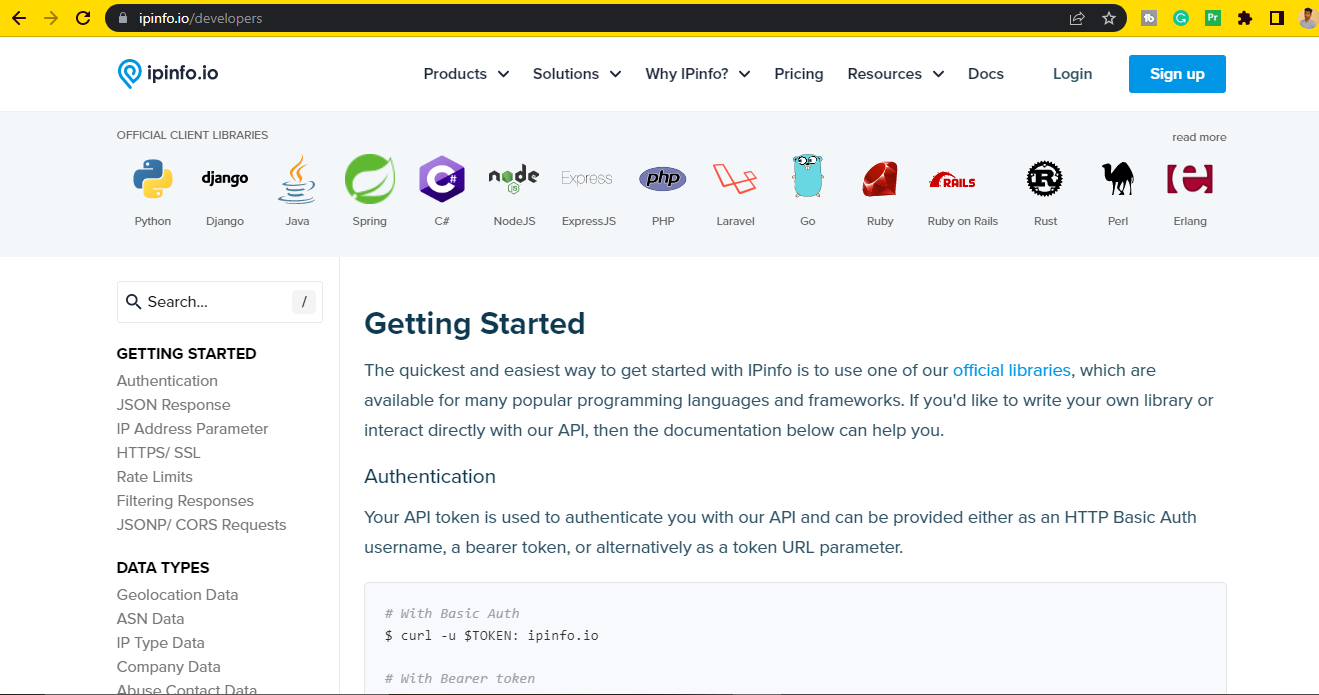The width and height of the screenshot is (1319, 695).
Task: Click the green Pr extension icon
Action: [1213, 18]
